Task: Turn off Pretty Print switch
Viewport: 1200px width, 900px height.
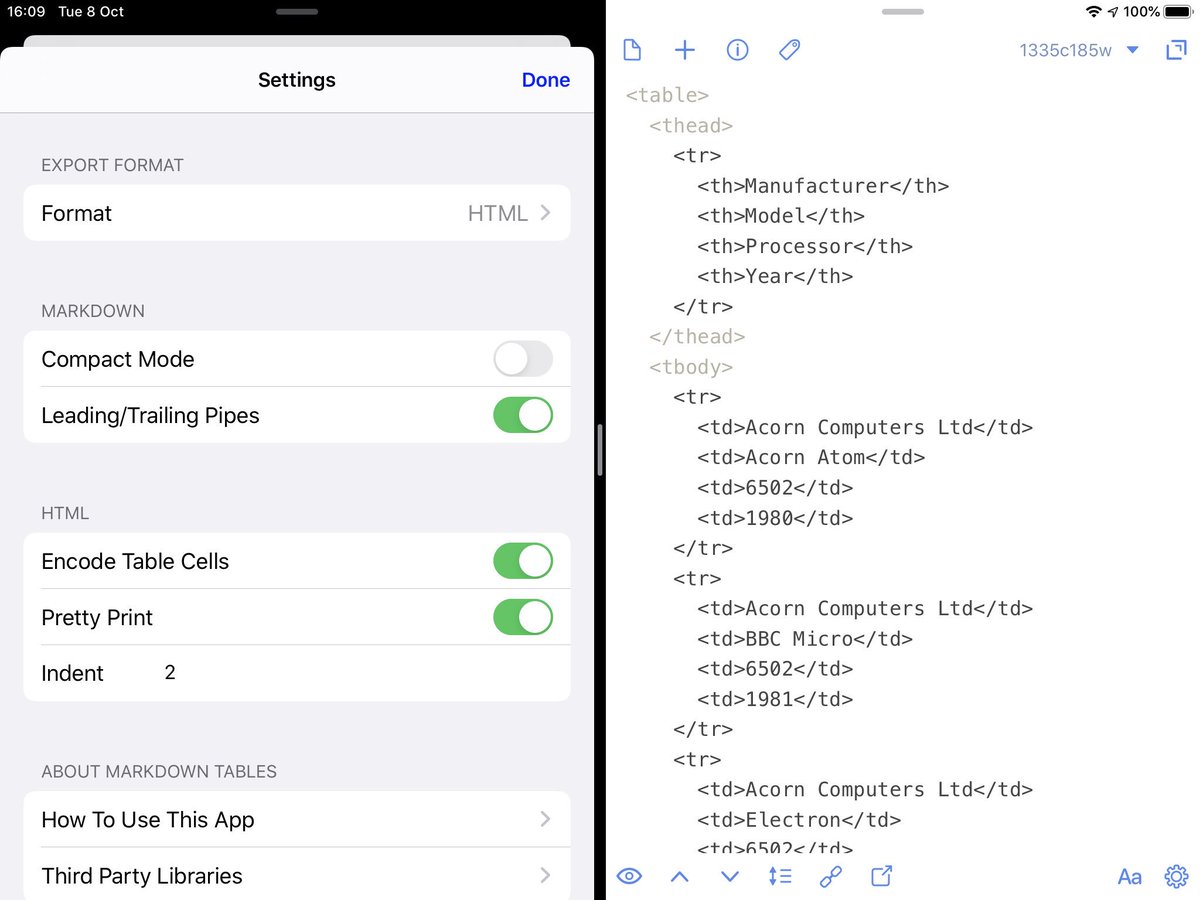Action: [523, 617]
